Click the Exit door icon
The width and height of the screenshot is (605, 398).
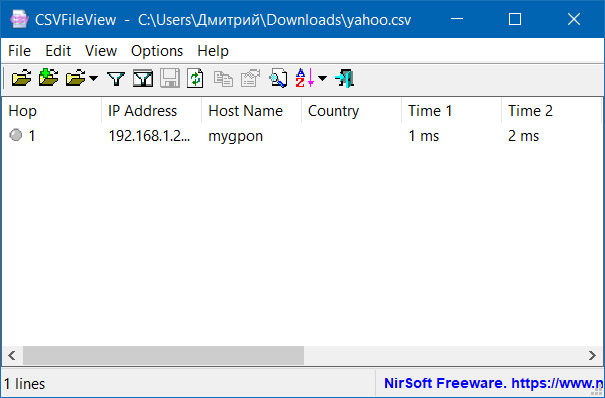click(345, 78)
